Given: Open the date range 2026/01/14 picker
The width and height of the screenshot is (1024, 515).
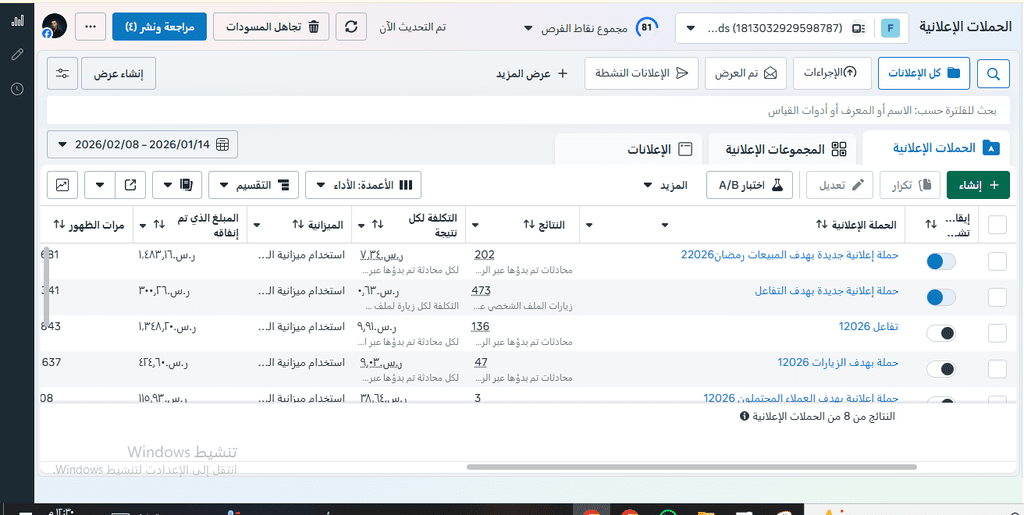Looking at the screenshot, I should (x=142, y=144).
